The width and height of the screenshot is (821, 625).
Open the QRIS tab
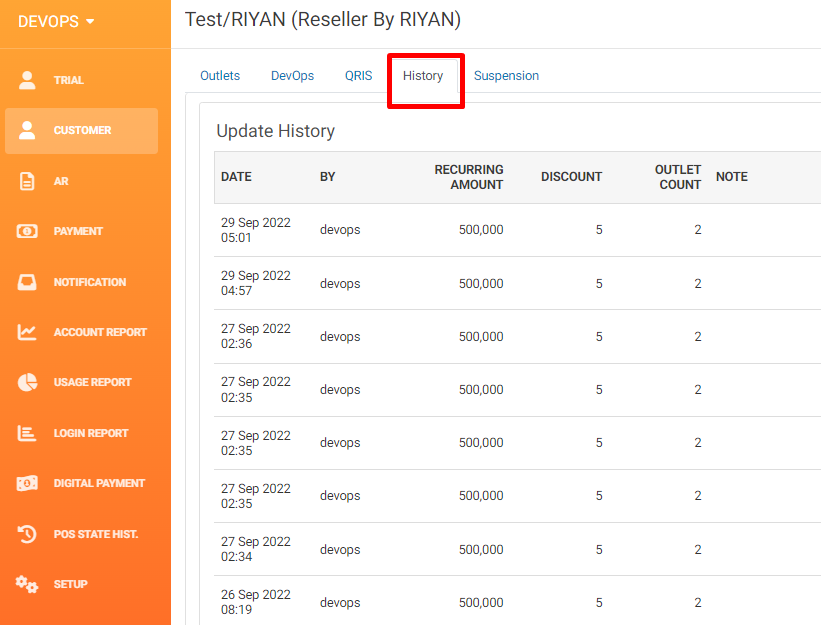point(358,76)
